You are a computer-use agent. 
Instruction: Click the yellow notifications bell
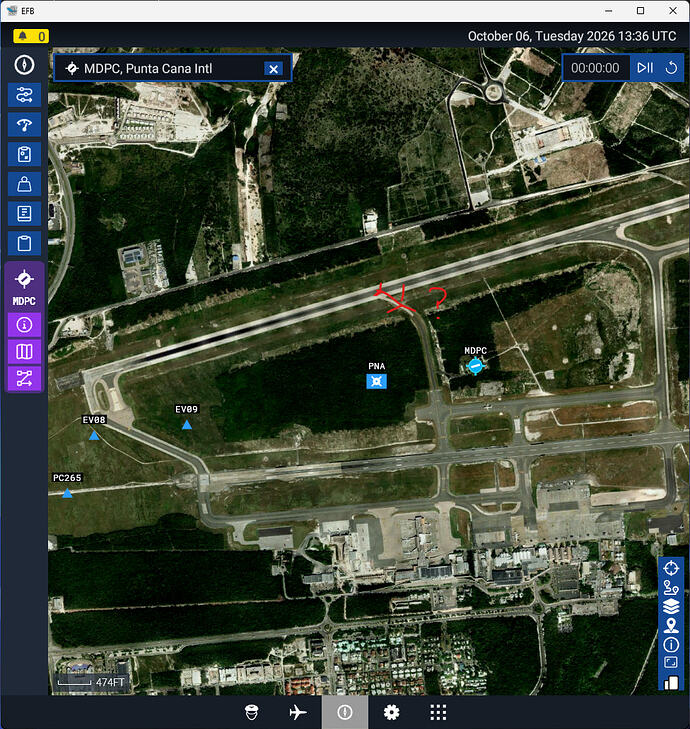(x=31, y=36)
